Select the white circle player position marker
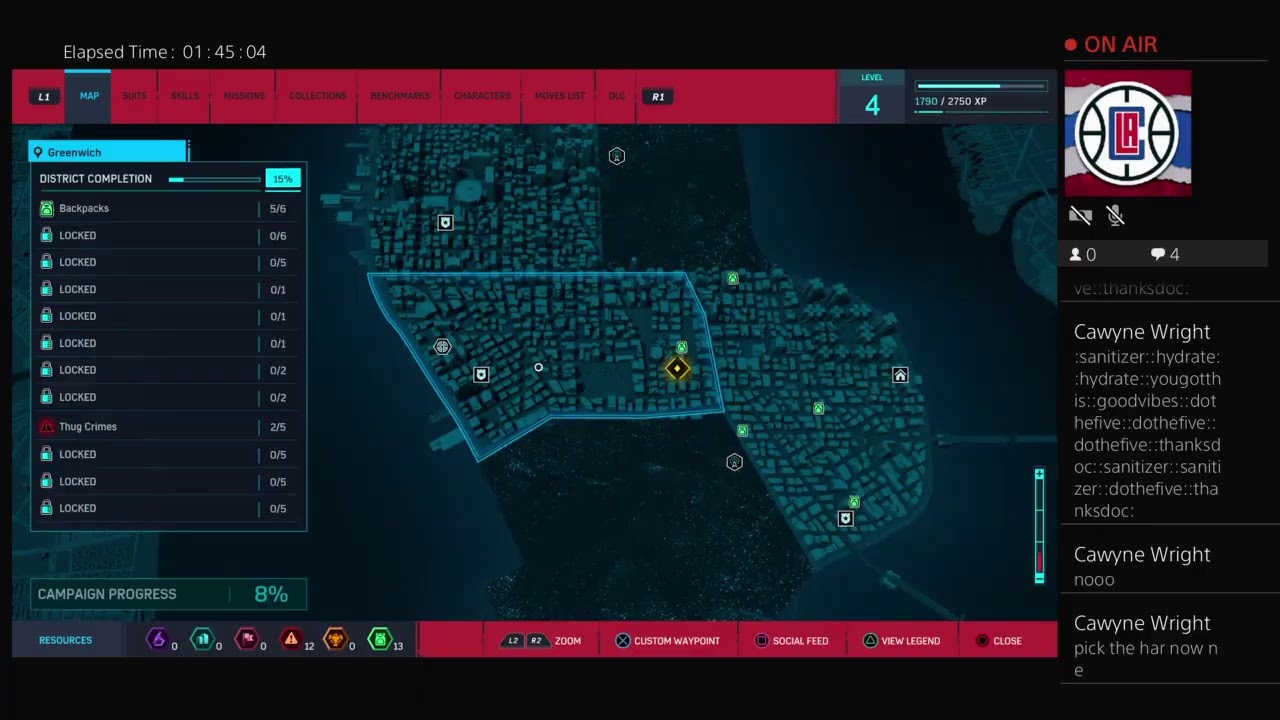Image resolution: width=1280 pixels, height=720 pixels. point(538,367)
